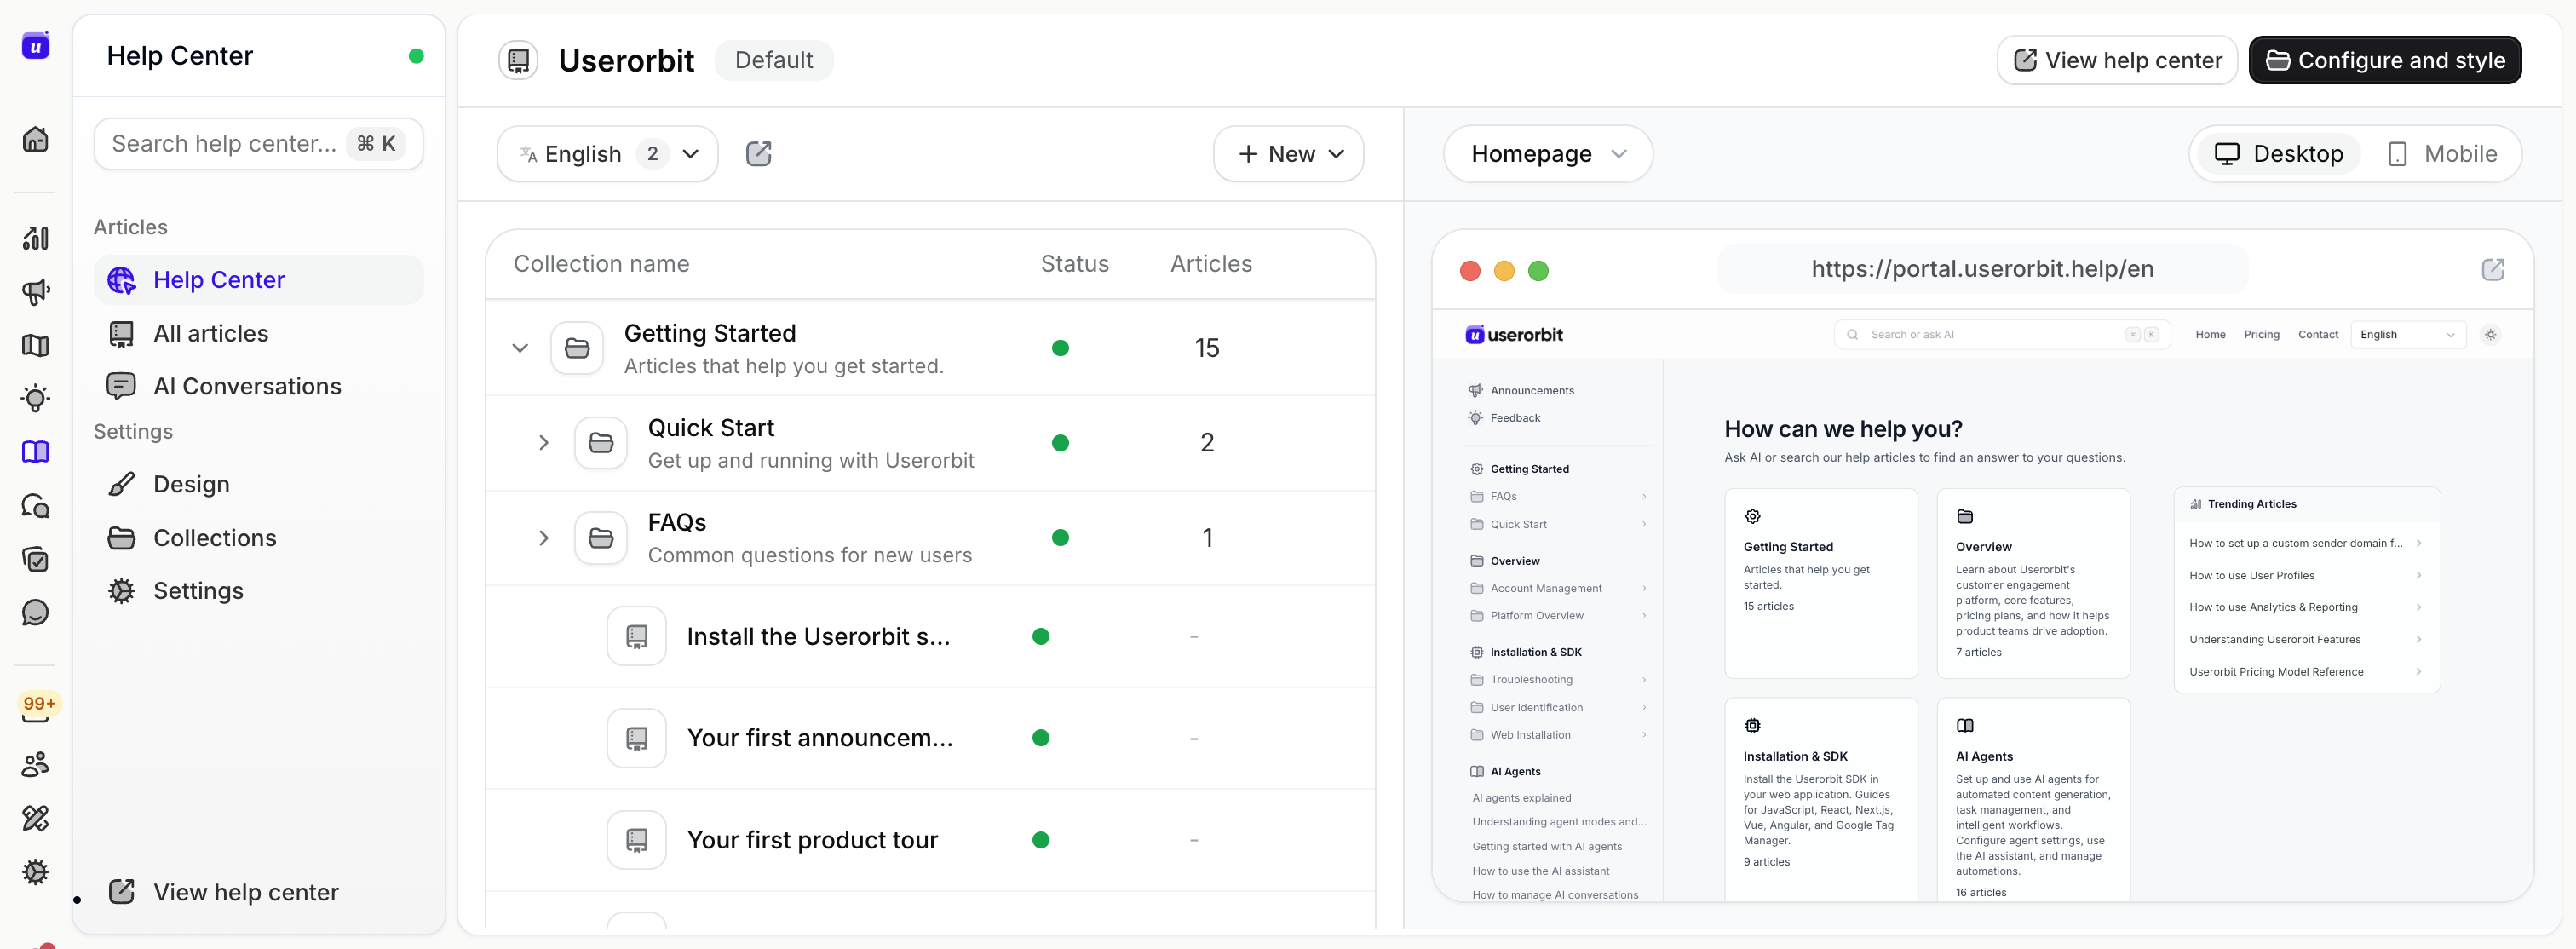Focus the Search help center field
The height and width of the screenshot is (949, 2576).
click(x=259, y=144)
